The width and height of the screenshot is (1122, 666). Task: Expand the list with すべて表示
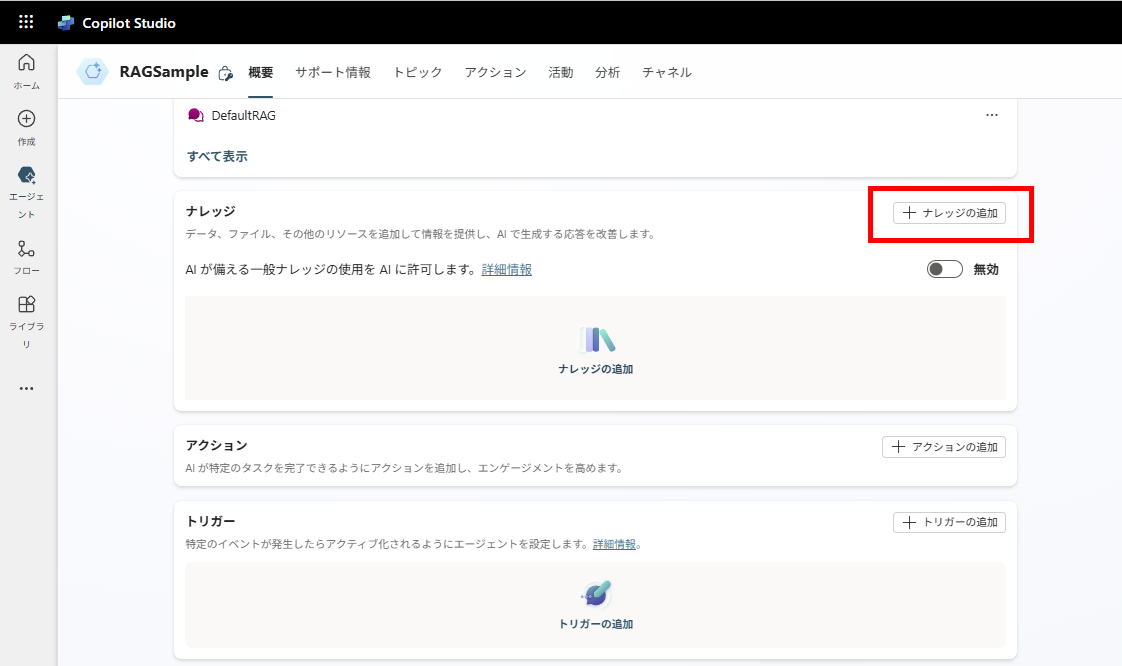pyautogui.click(x=217, y=156)
